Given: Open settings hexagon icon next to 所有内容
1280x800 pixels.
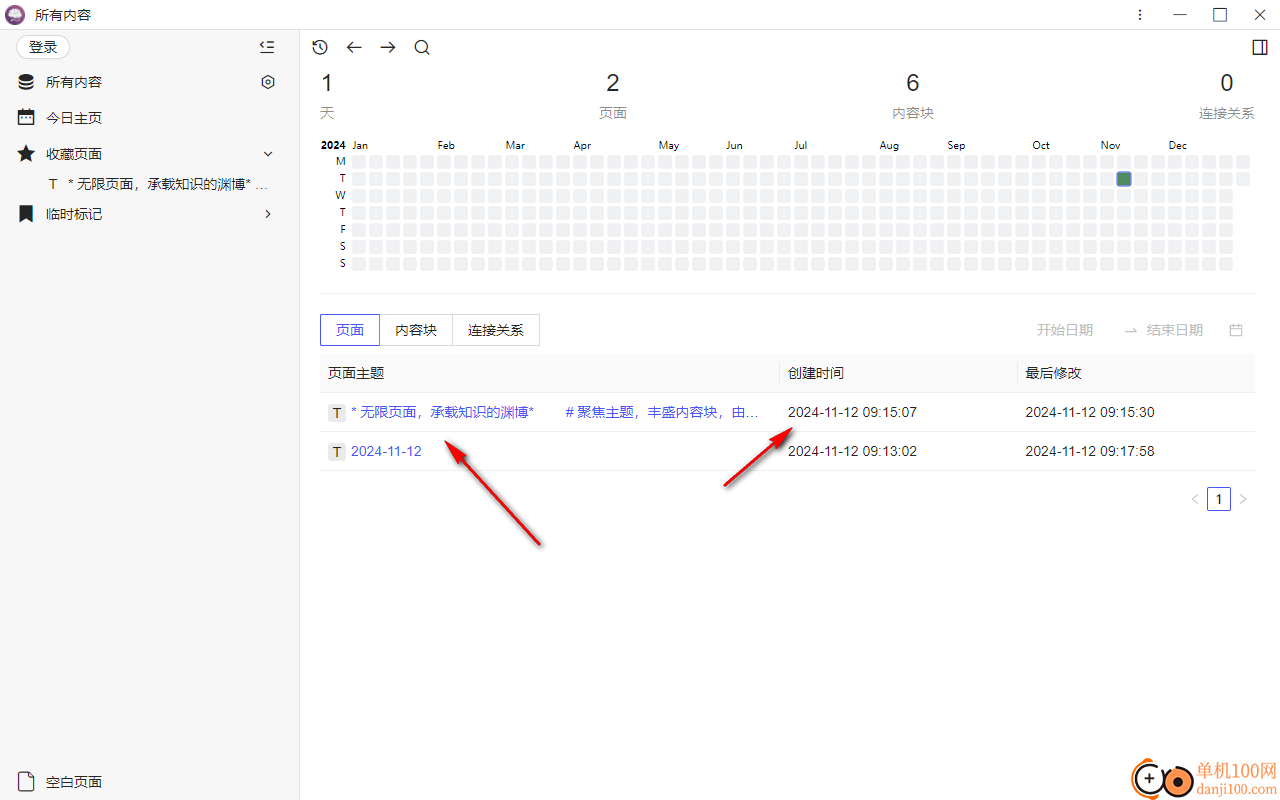Looking at the screenshot, I should 268,82.
